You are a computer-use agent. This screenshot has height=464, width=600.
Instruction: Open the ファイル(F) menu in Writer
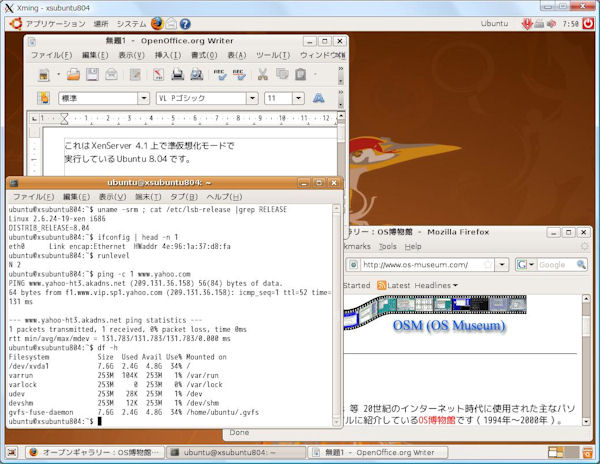click(x=51, y=55)
